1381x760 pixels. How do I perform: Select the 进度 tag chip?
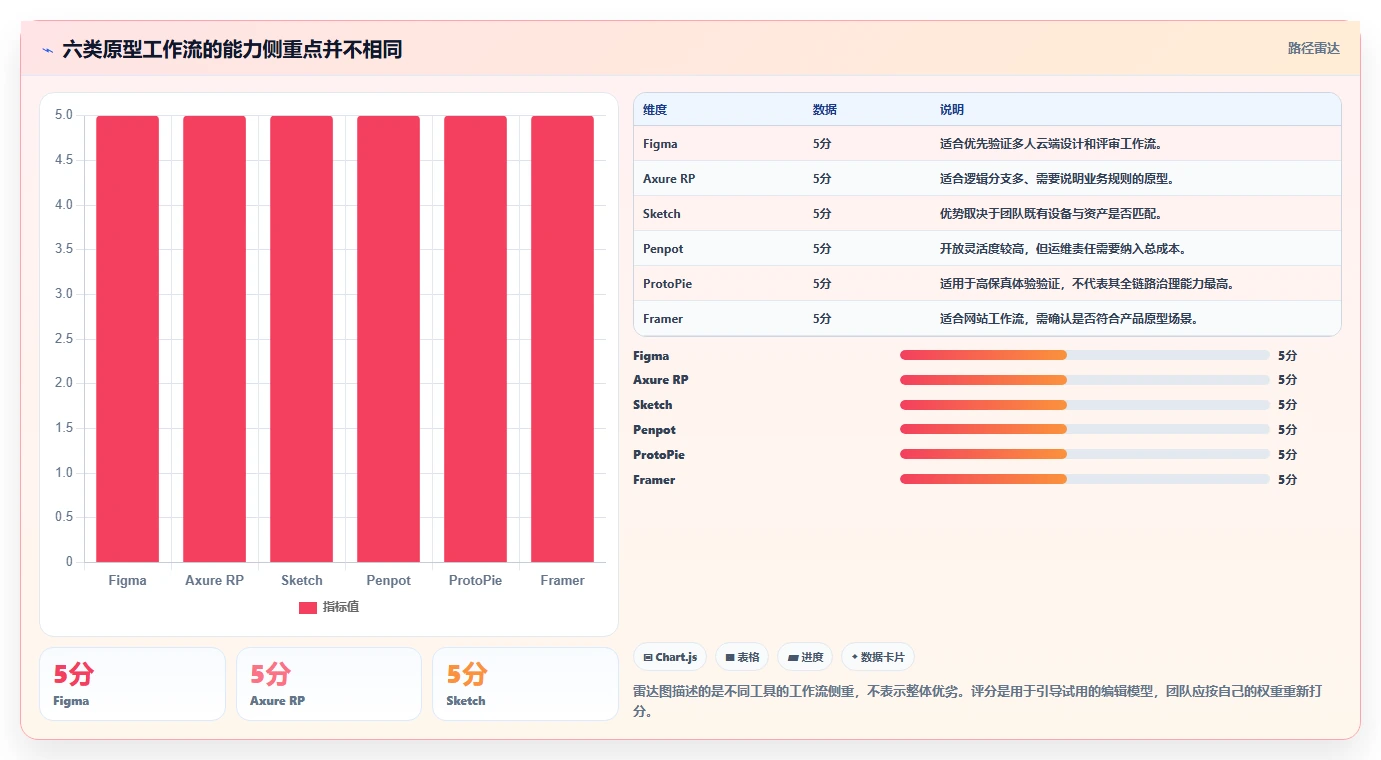(805, 657)
